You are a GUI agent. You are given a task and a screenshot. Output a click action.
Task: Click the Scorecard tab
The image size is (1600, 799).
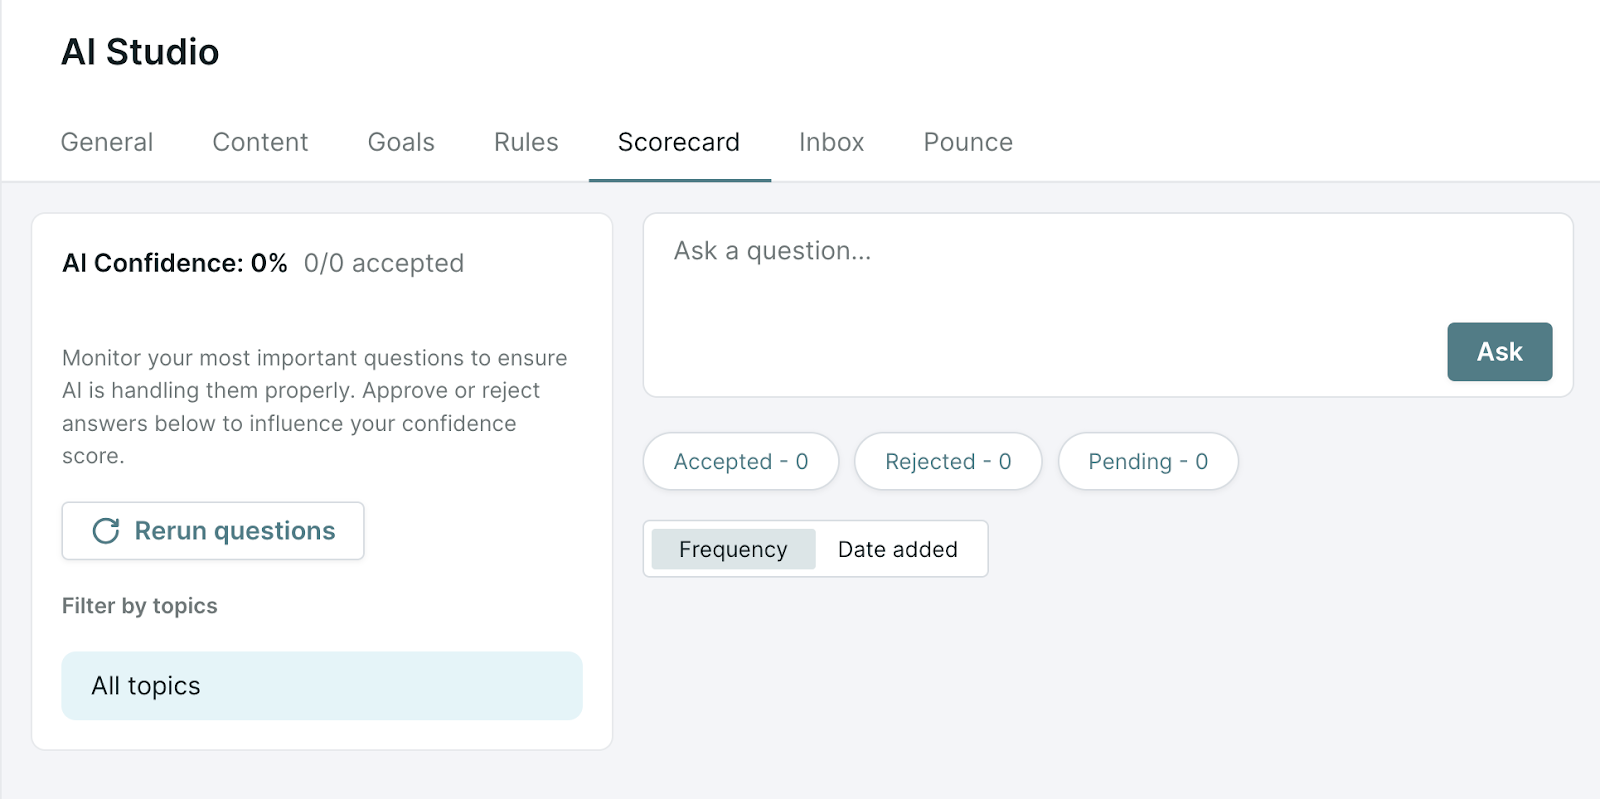(x=679, y=142)
